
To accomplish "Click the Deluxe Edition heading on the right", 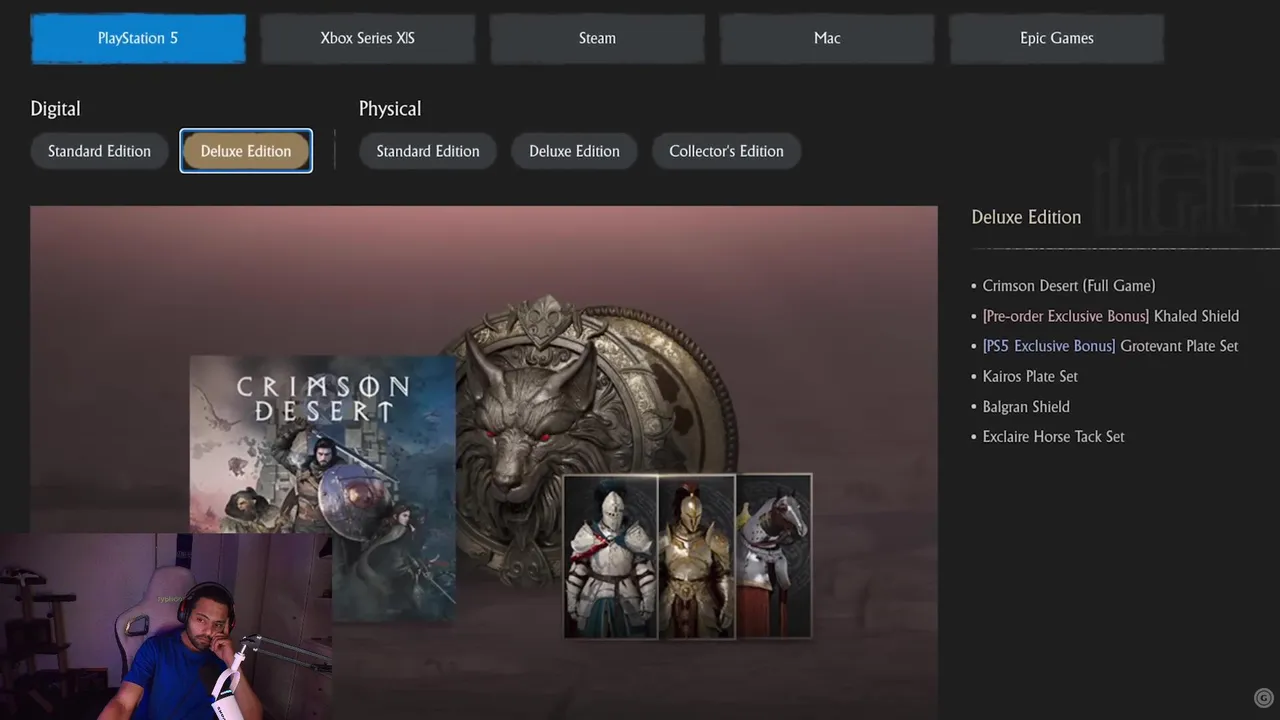I will (1026, 217).
